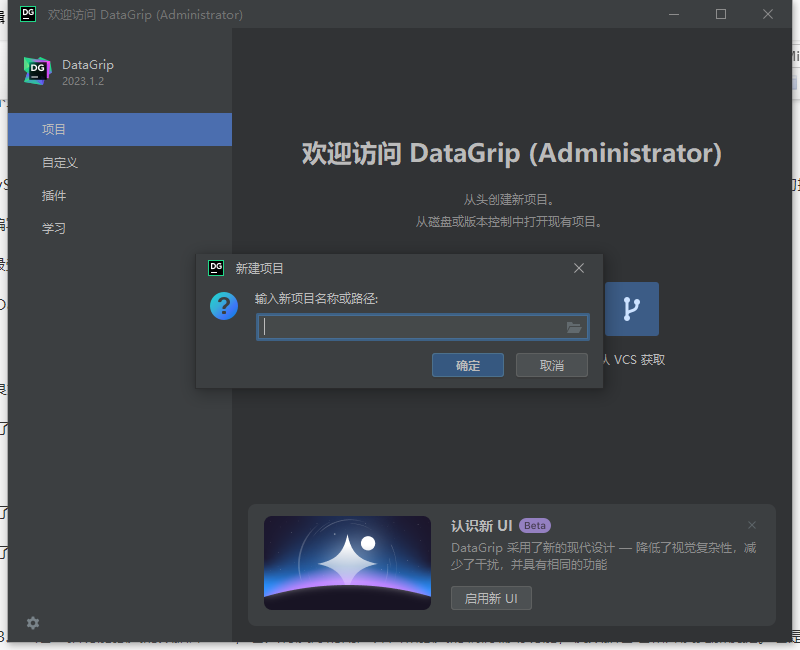
Task: Click the DataGrip logo in the sidebar
Action: pos(37,71)
